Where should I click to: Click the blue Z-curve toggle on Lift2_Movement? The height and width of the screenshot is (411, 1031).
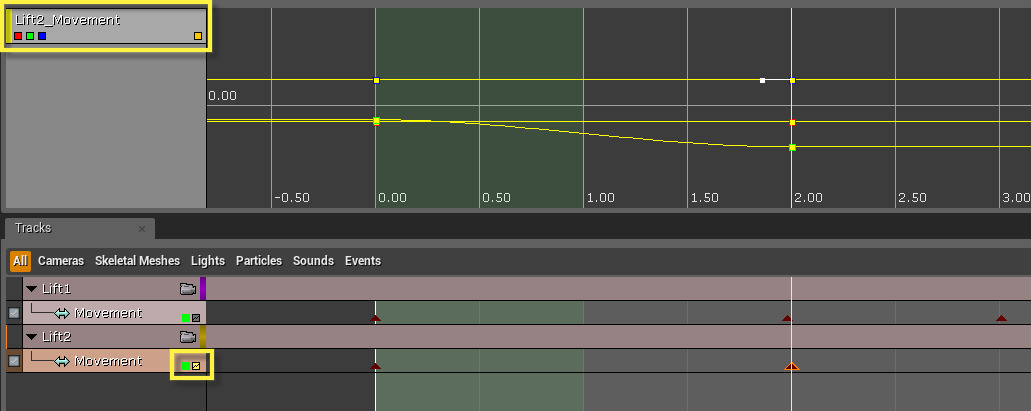click(x=42, y=36)
